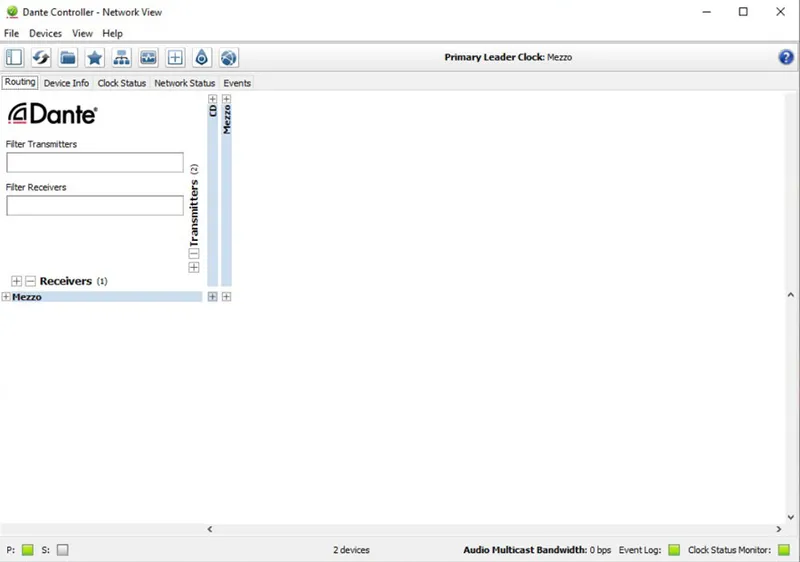Switch to the Network Status tab
800x562 pixels.
tap(185, 83)
